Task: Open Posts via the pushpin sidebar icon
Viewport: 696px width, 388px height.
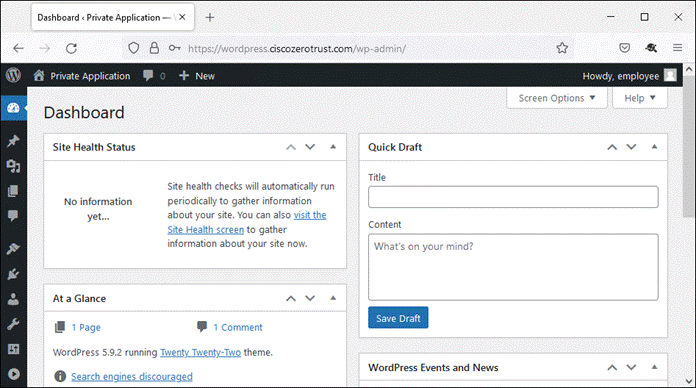Action: coord(13,141)
